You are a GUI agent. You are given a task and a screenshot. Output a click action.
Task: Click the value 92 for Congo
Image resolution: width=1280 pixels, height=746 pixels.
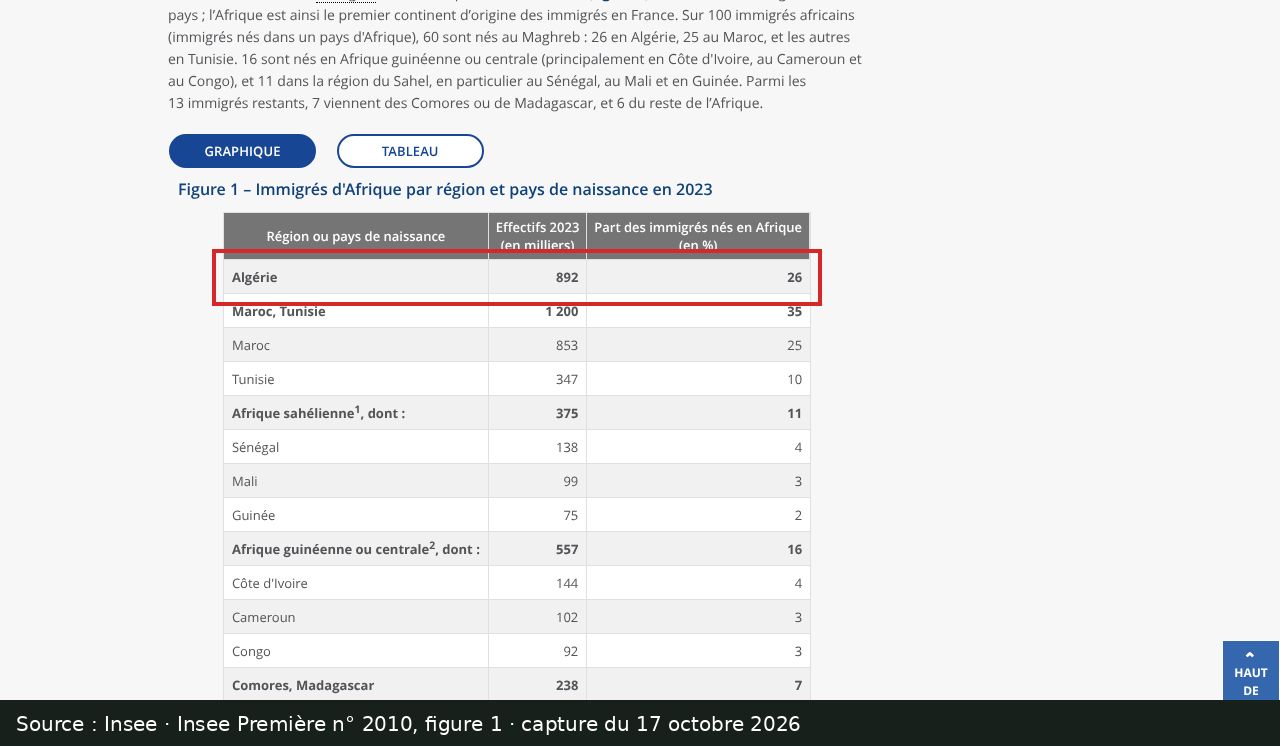pyautogui.click(x=571, y=651)
